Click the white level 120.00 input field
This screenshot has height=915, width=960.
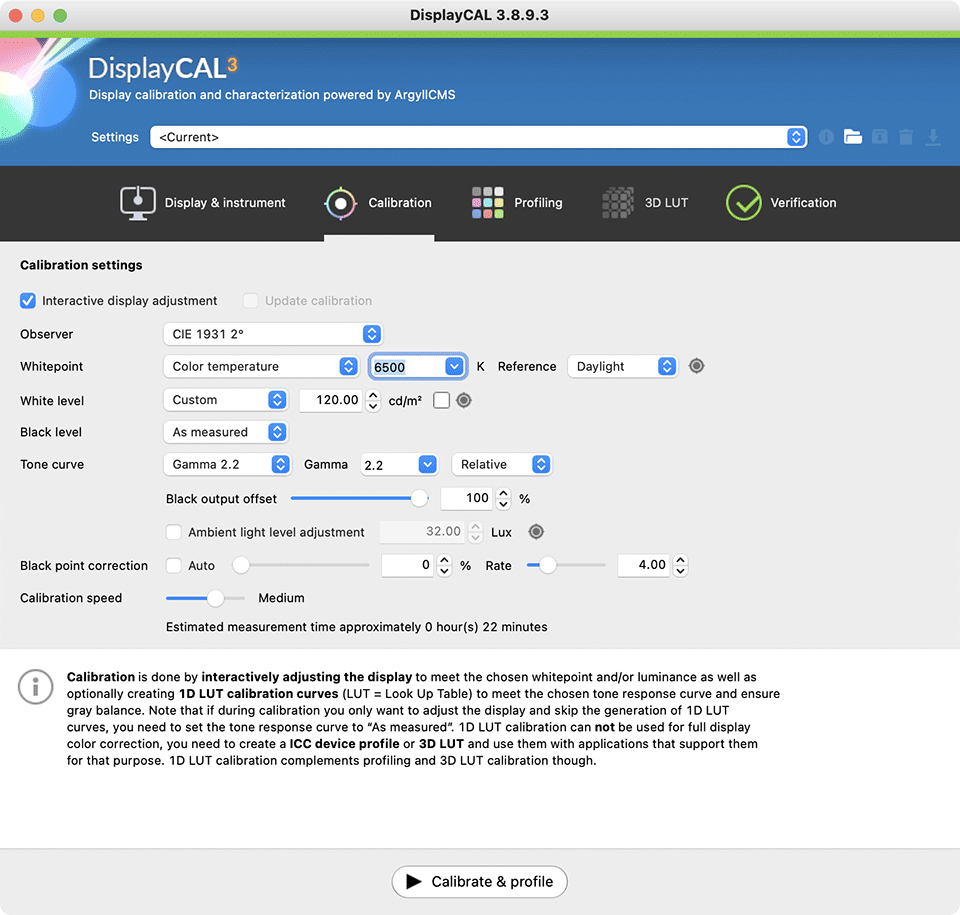tap(330, 400)
